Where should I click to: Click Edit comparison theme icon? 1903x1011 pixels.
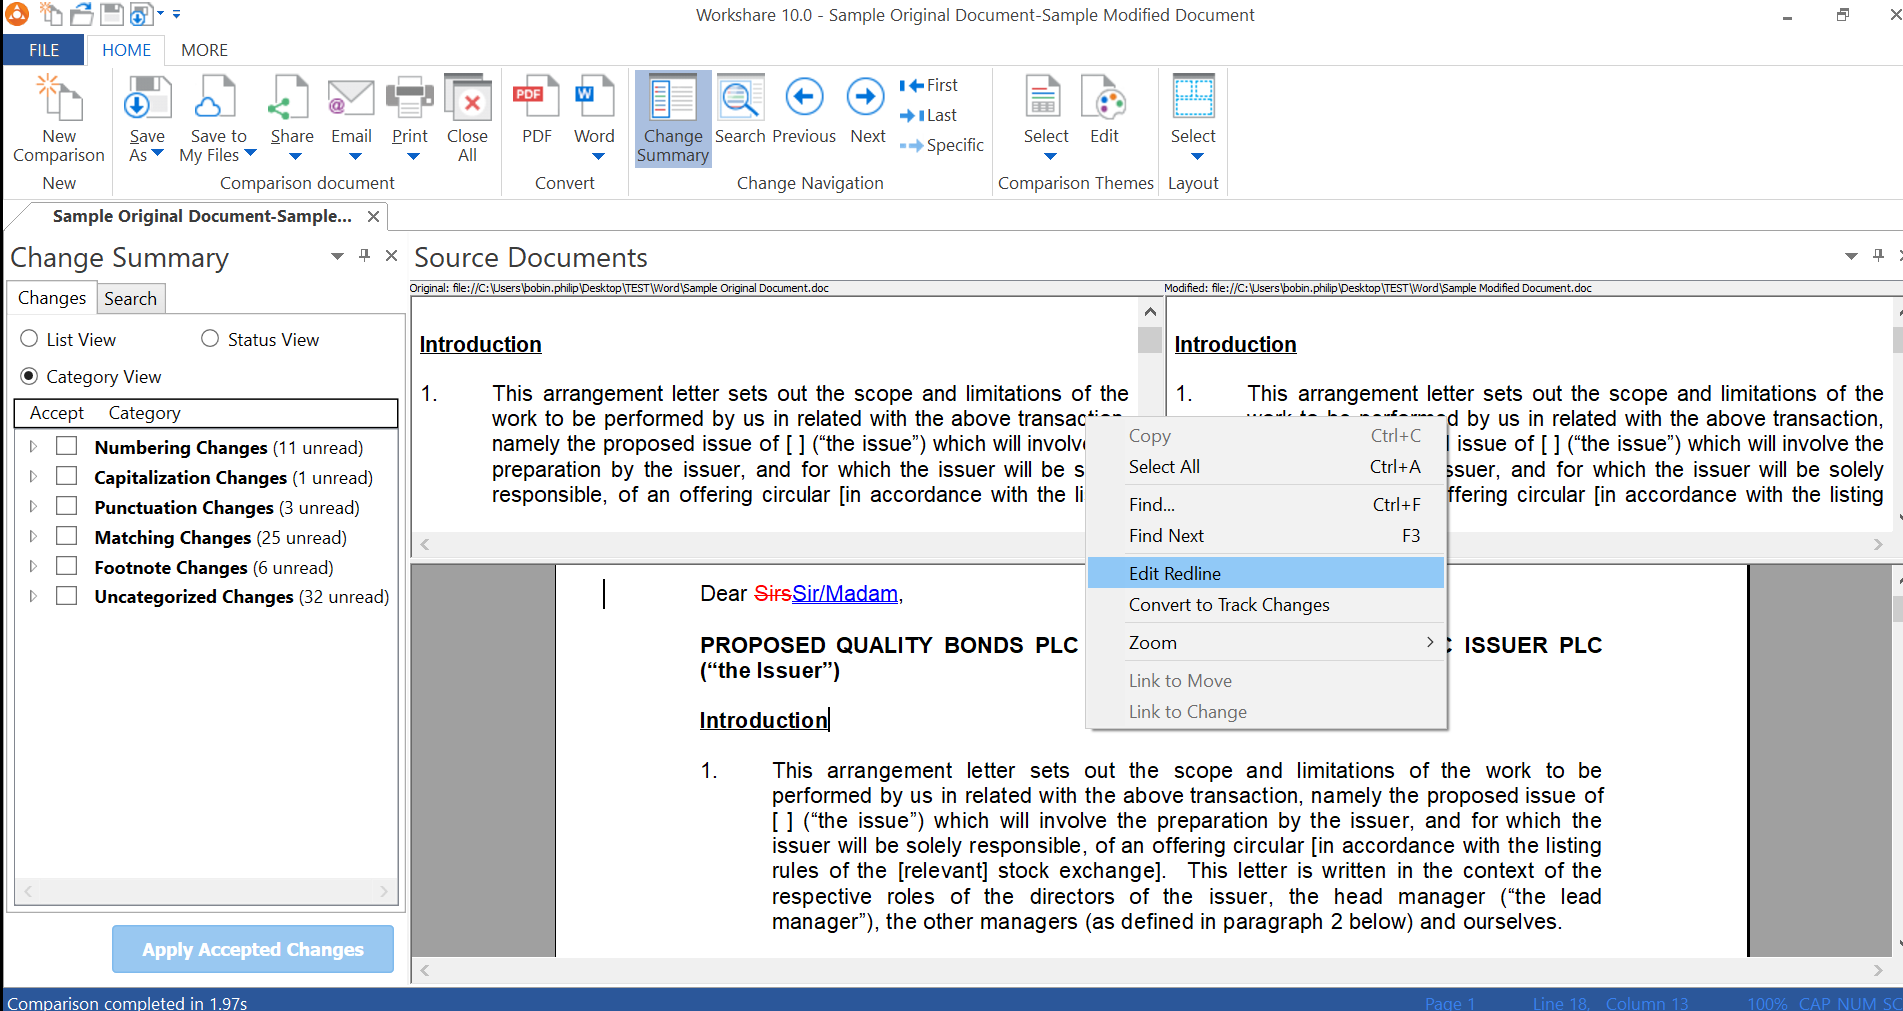[1104, 99]
